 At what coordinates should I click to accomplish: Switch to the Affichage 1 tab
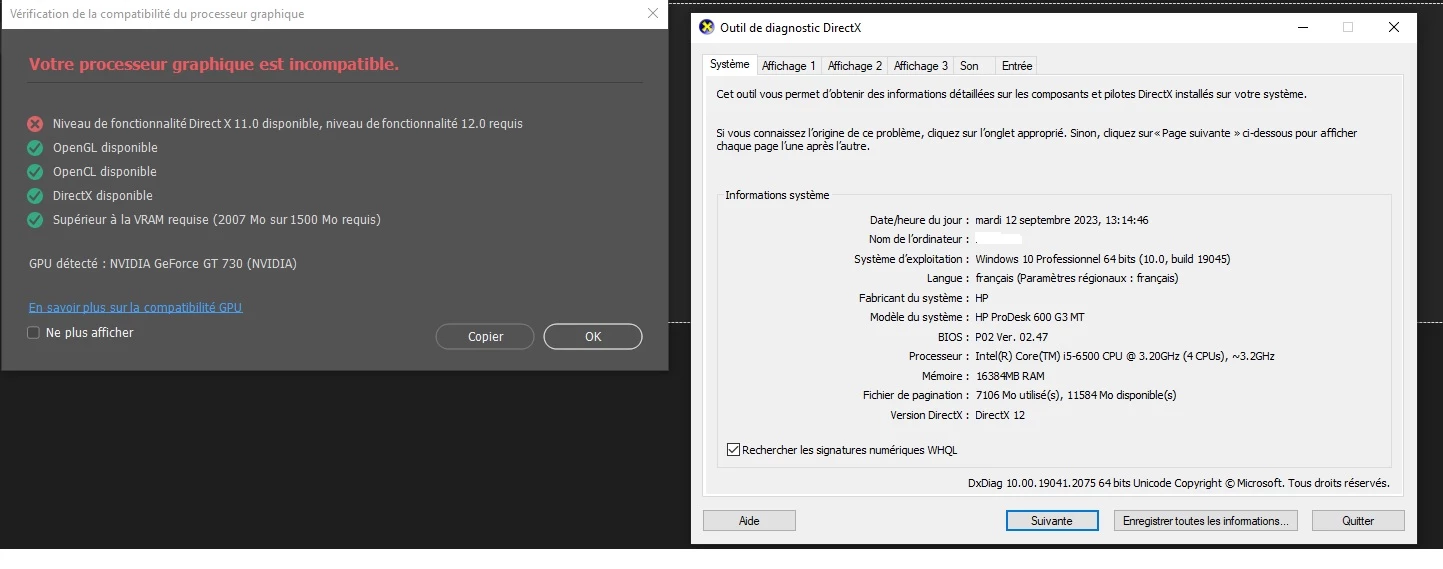click(789, 66)
